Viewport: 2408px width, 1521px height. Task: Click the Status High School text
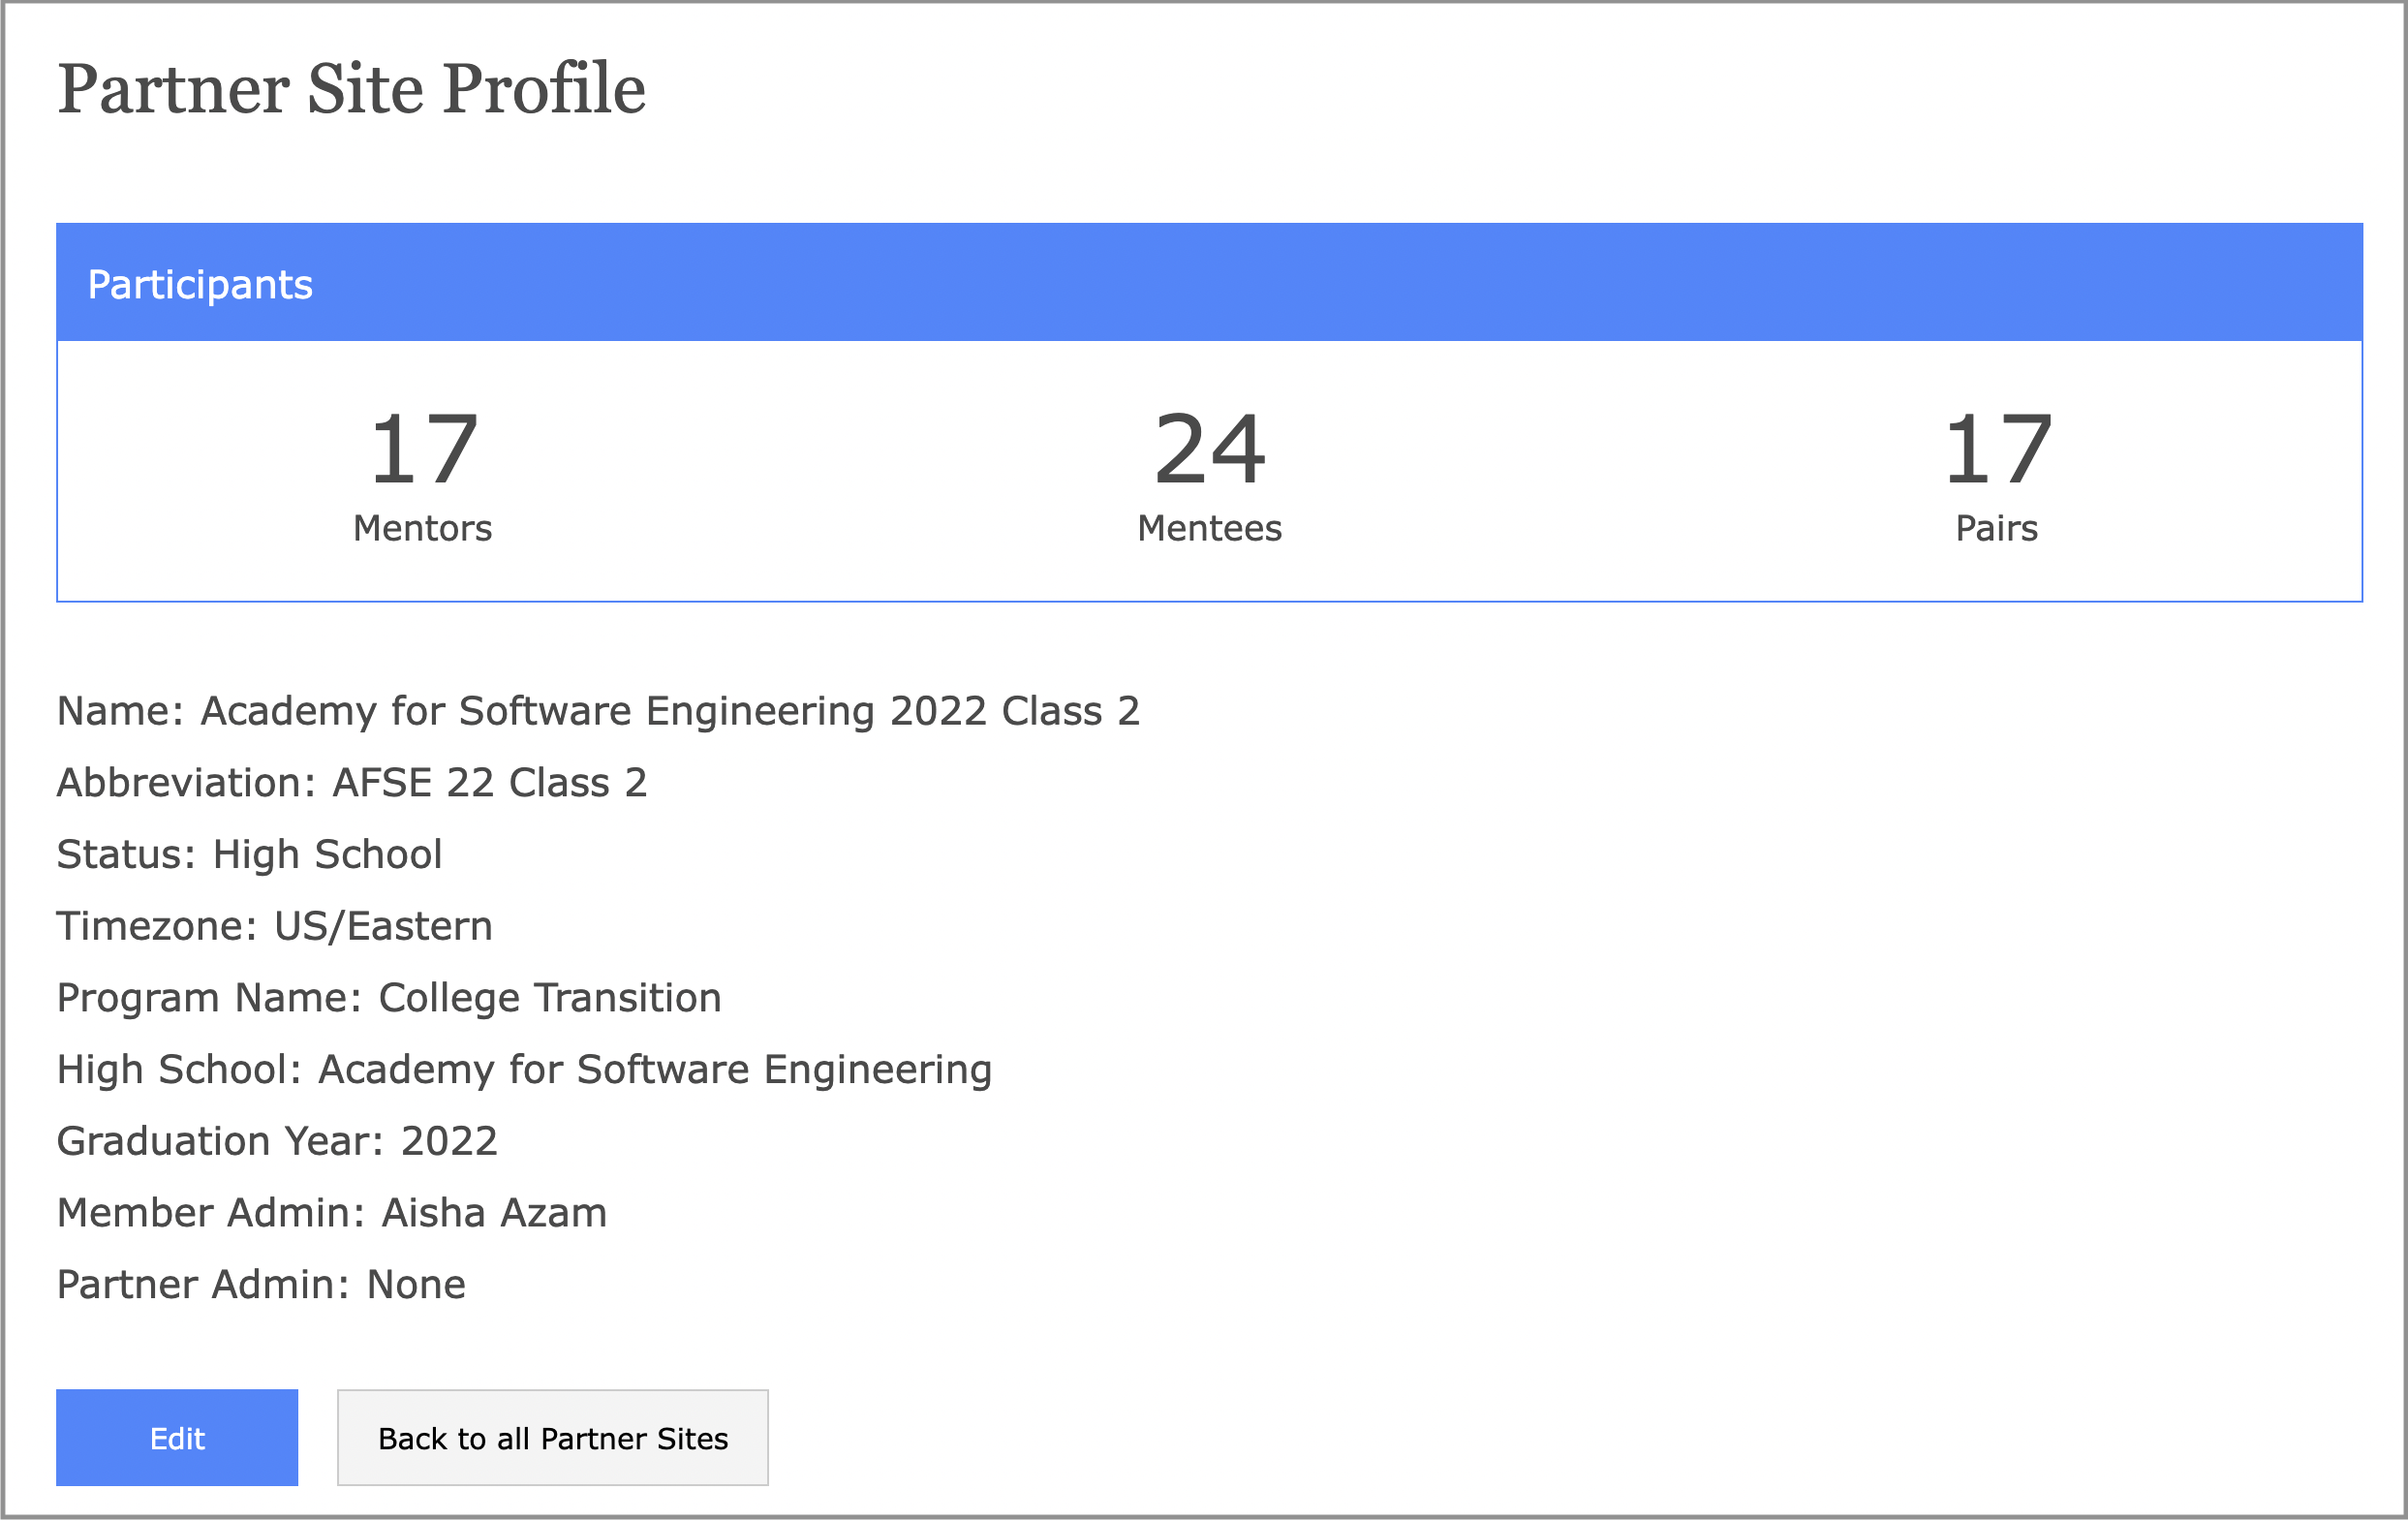(x=249, y=855)
